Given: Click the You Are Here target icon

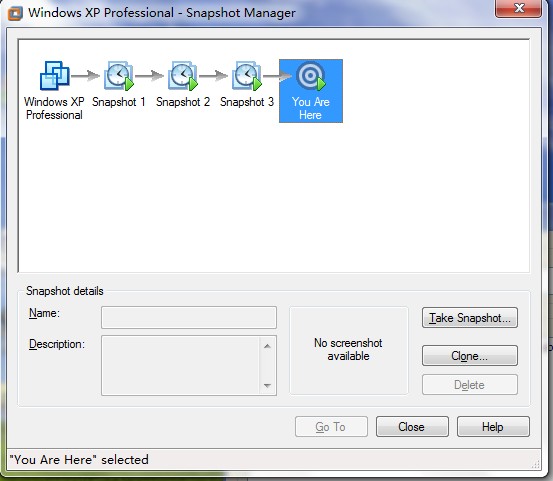Looking at the screenshot, I should coord(311,75).
